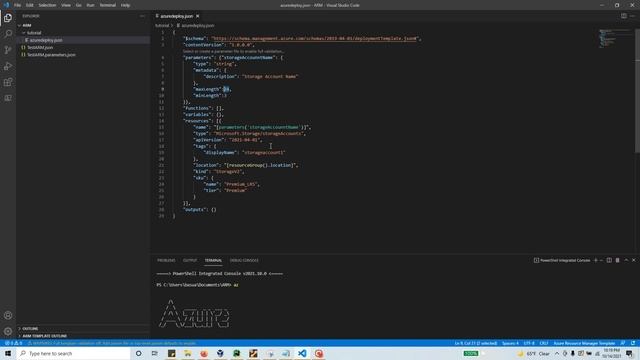Click the full validation off status warning
Viewport: 640px width, 360px height.
112,343
